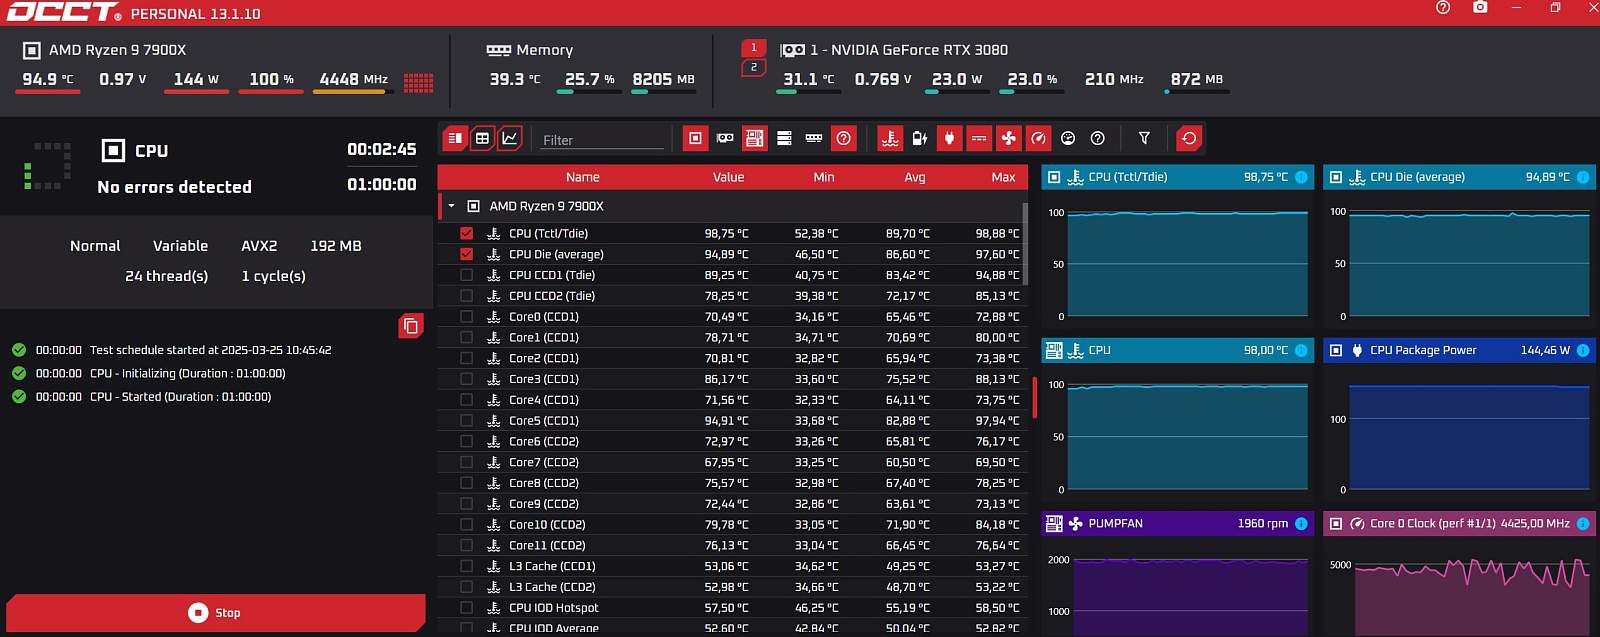Viewport: 1600px width, 637px height.
Task: Toggle memory sensors filter icon
Action: 814,138
